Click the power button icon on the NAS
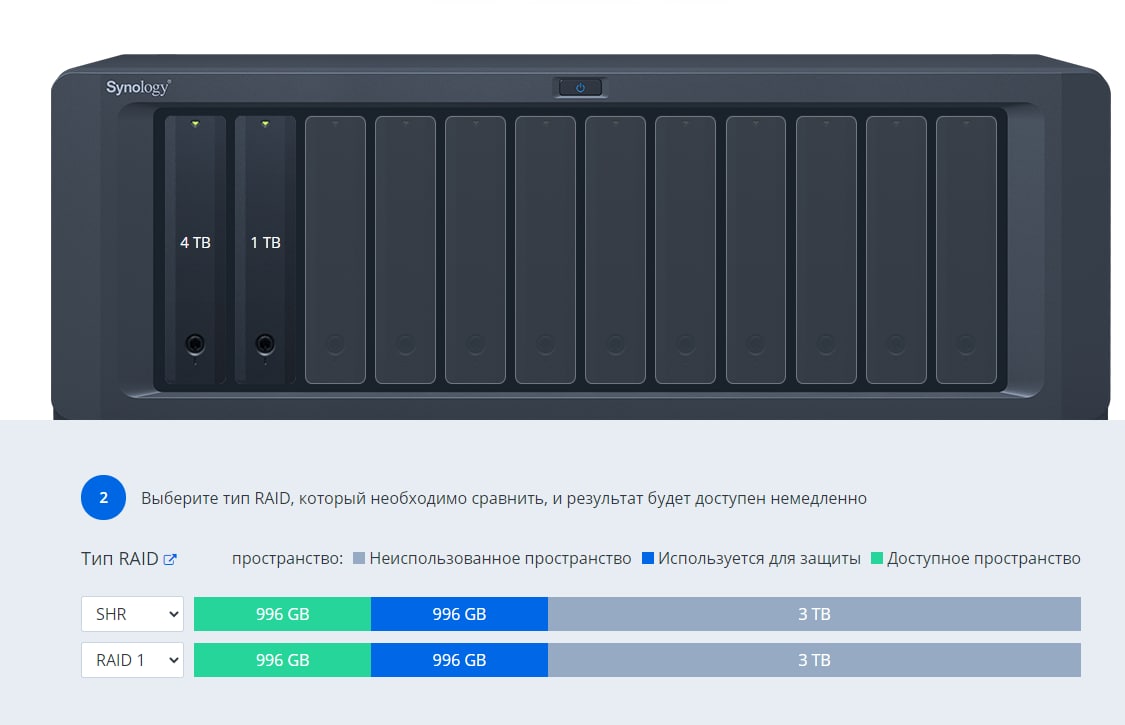 point(580,88)
